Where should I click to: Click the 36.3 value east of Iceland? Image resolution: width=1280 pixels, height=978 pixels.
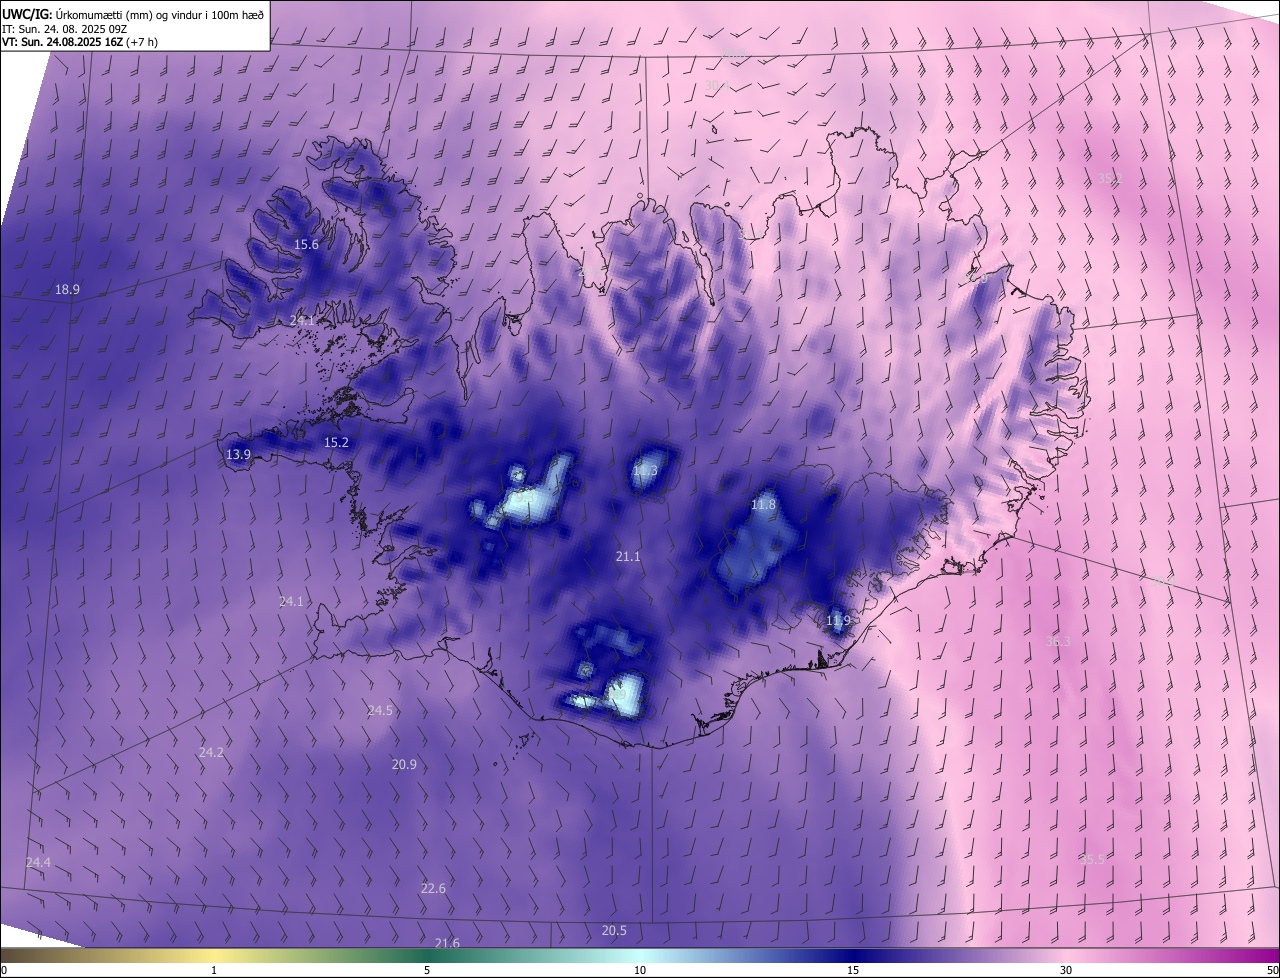click(1058, 641)
